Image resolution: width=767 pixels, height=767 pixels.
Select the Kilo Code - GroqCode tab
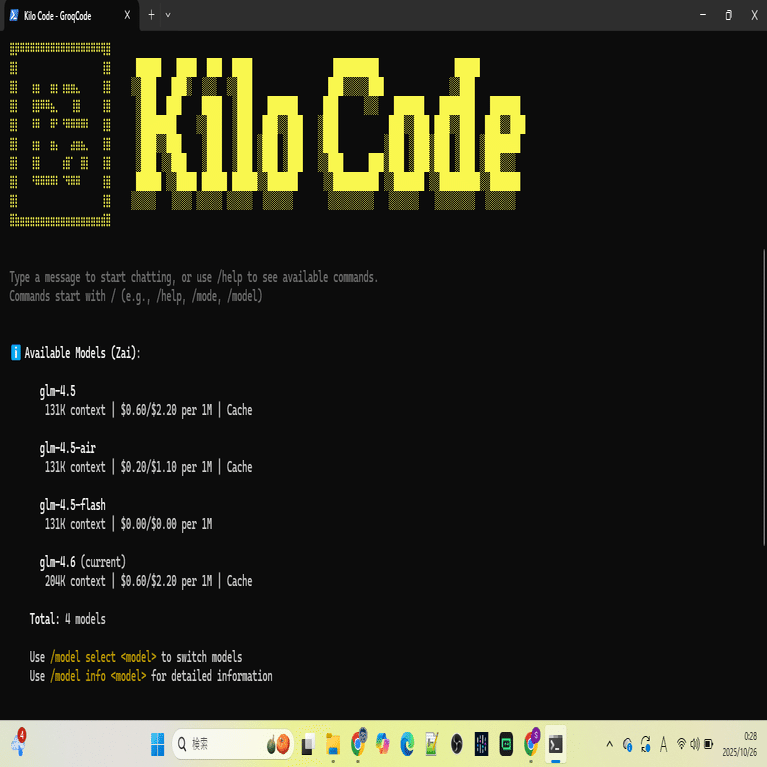(70, 16)
